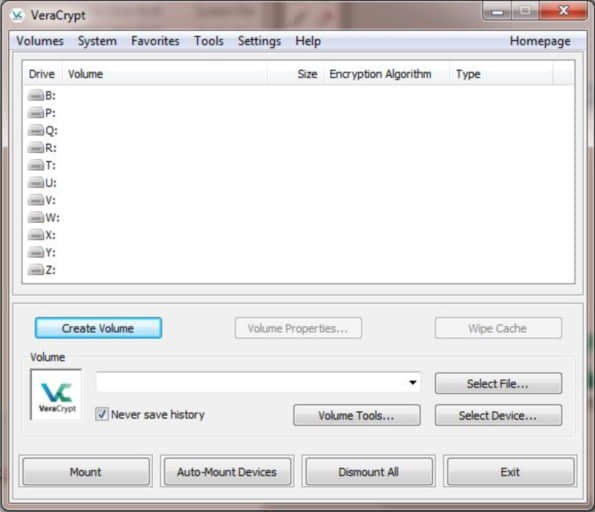This screenshot has width=595, height=512.
Task: Select the W: drive letter text
Action: tap(52, 218)
